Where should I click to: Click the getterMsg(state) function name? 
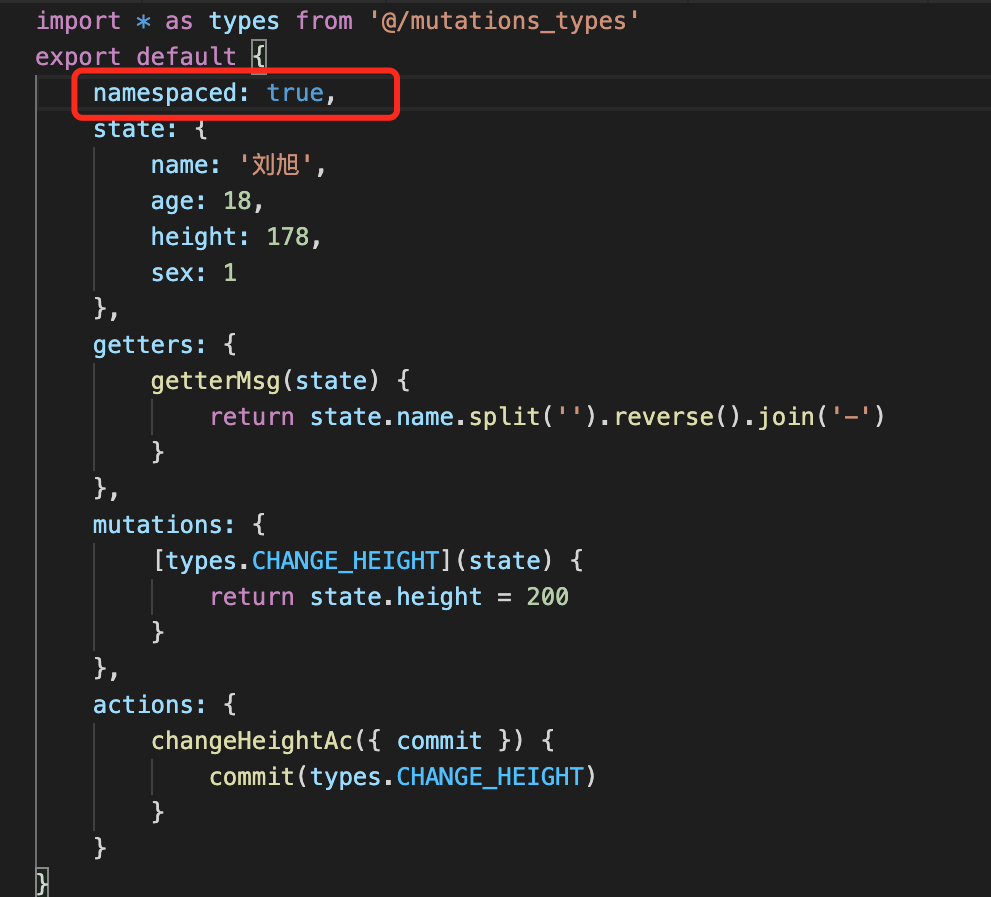coord(216,381)
